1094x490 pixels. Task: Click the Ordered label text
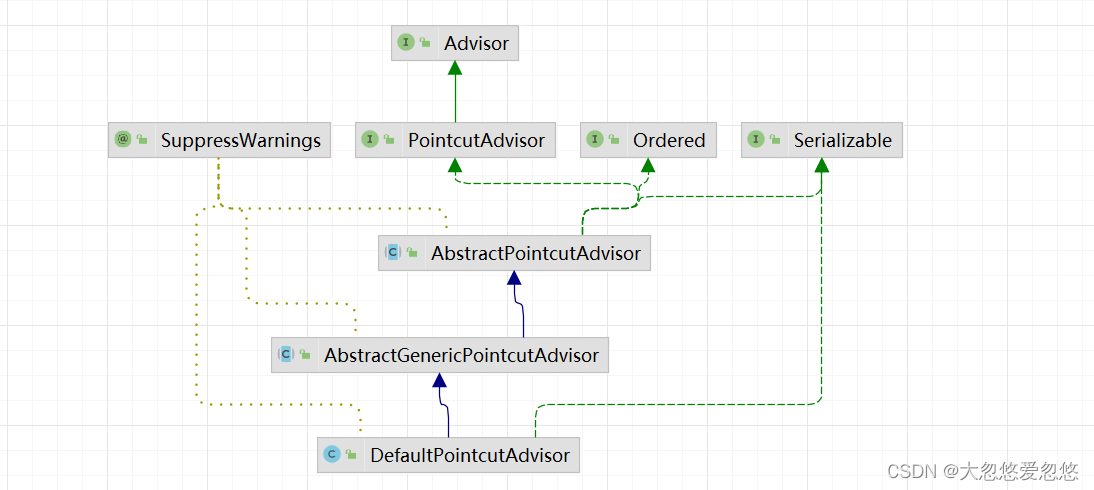[x=669, y=140]
